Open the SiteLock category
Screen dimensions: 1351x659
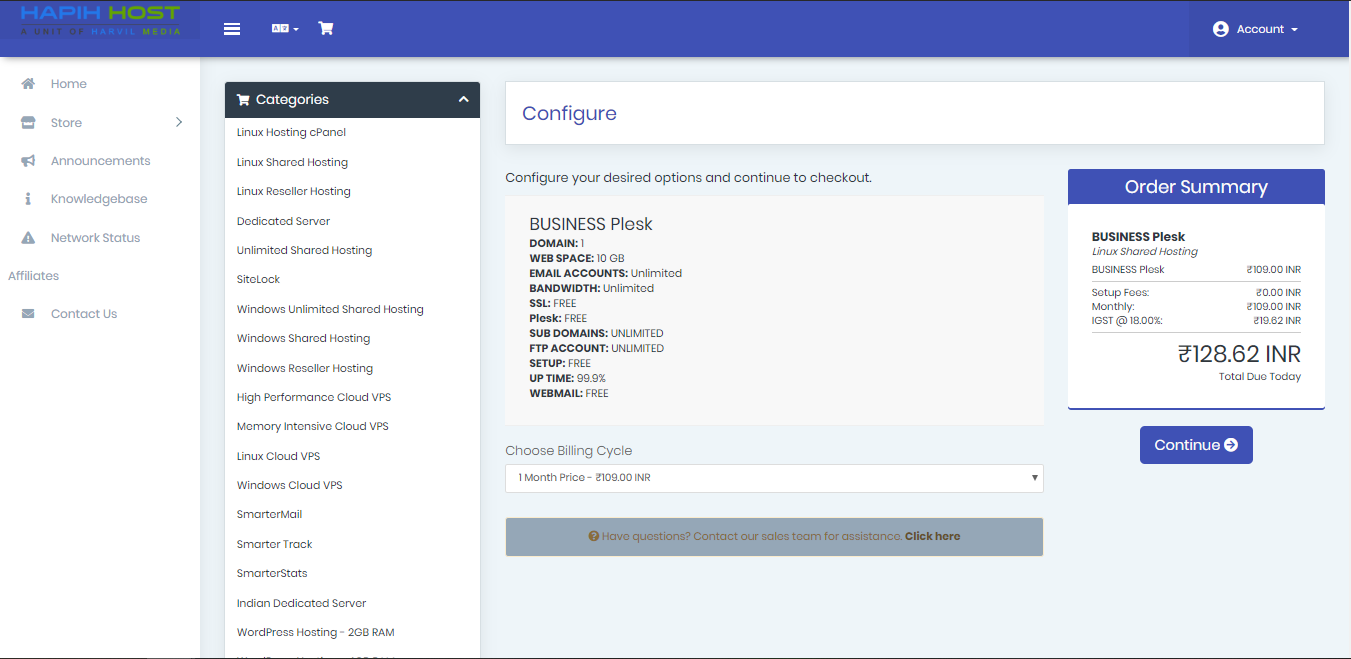pos(259,279)
